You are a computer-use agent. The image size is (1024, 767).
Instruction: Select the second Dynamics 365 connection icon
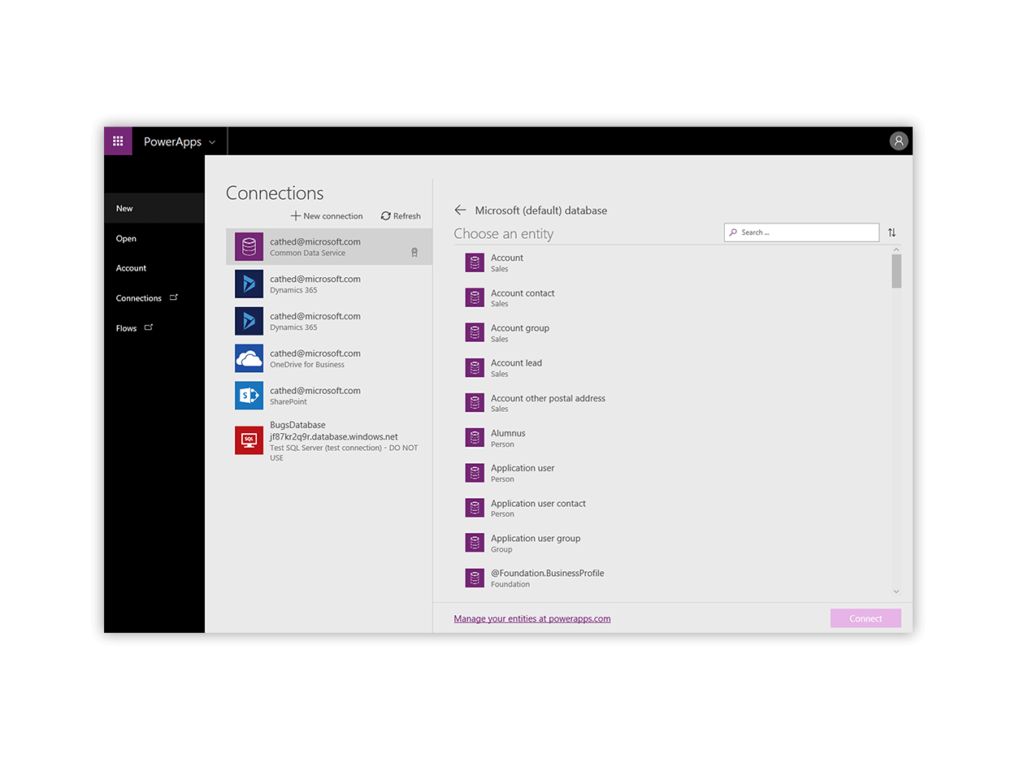[x=249, y=321]
